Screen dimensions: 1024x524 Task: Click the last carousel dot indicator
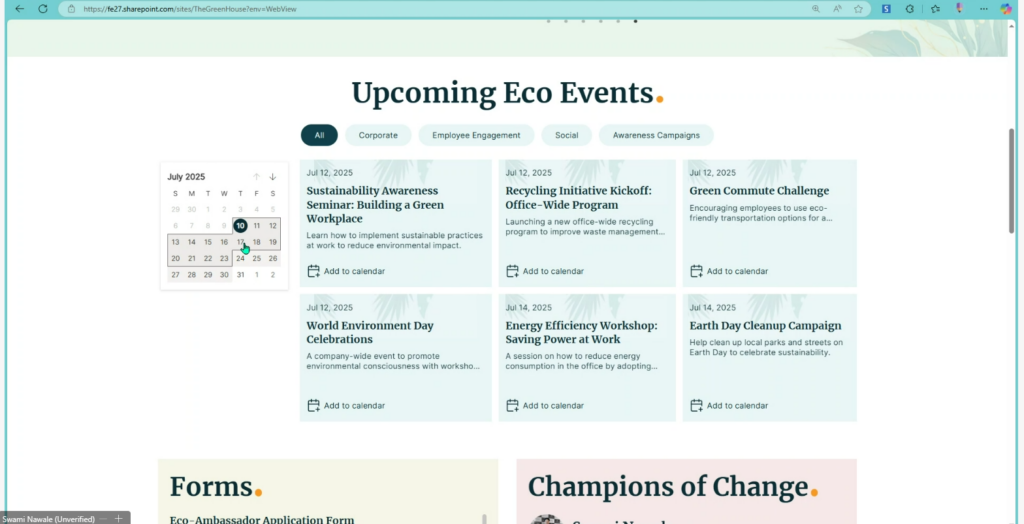pos(635,22)
